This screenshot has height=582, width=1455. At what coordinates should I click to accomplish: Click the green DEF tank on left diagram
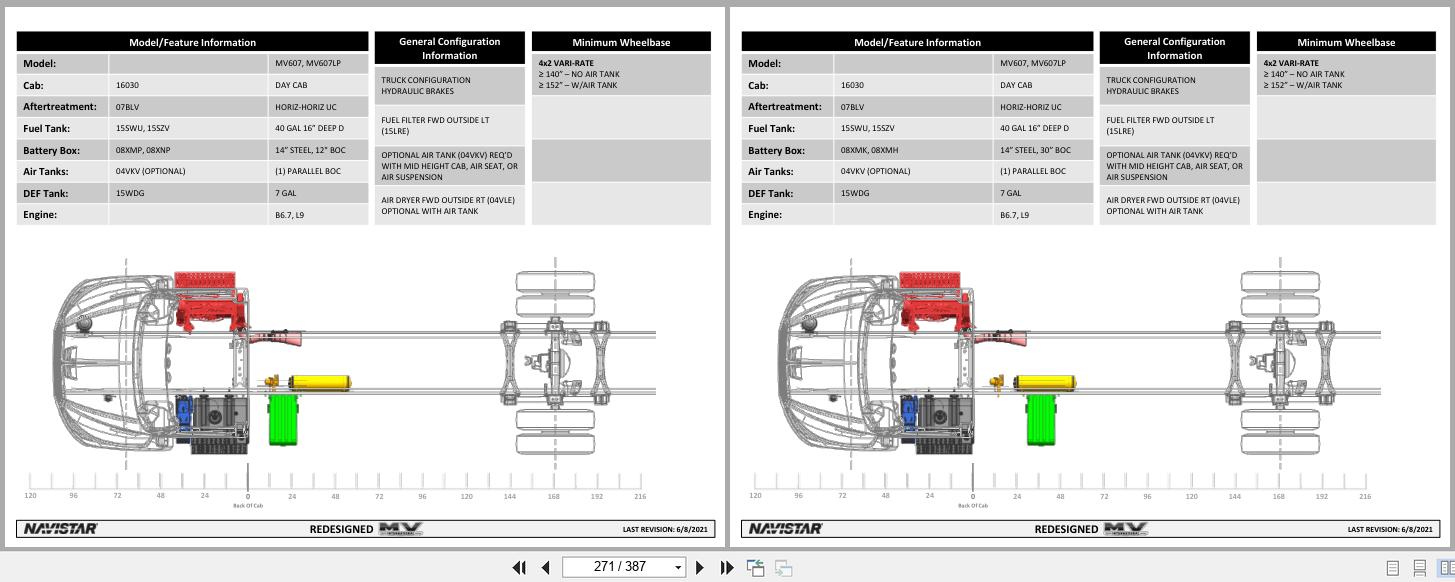[x=285, y=420]
